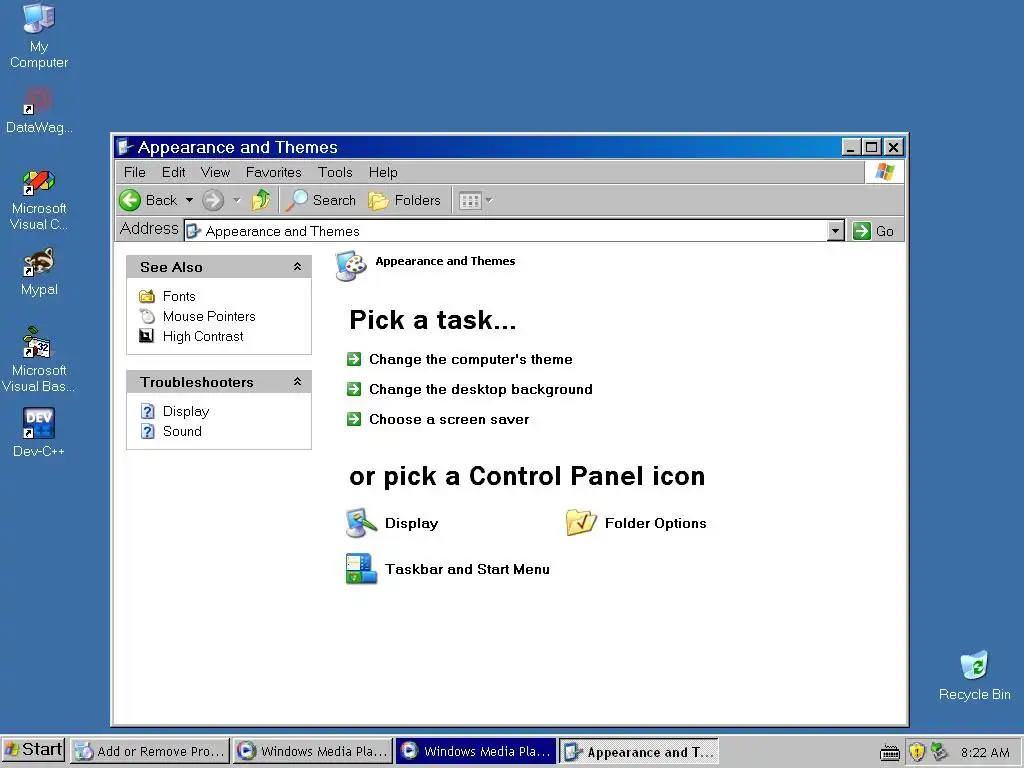Open the Help menu
Image resolution: width=1024 pixels, height=768 pixels.
pyautogui.click(x=383, y=172)
